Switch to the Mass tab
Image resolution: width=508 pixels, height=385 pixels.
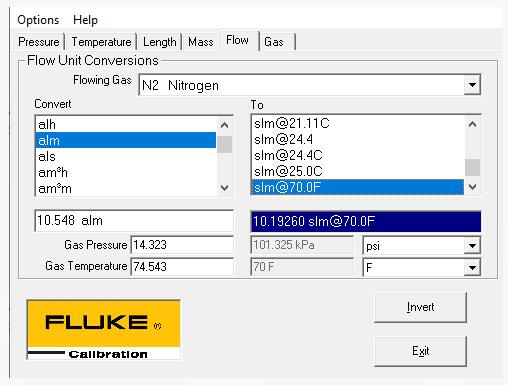click(201, 42)
